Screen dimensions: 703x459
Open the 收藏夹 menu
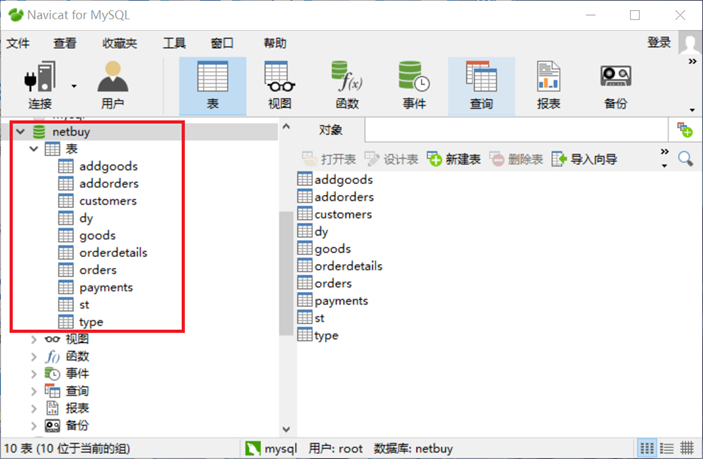tap(119, 43)
